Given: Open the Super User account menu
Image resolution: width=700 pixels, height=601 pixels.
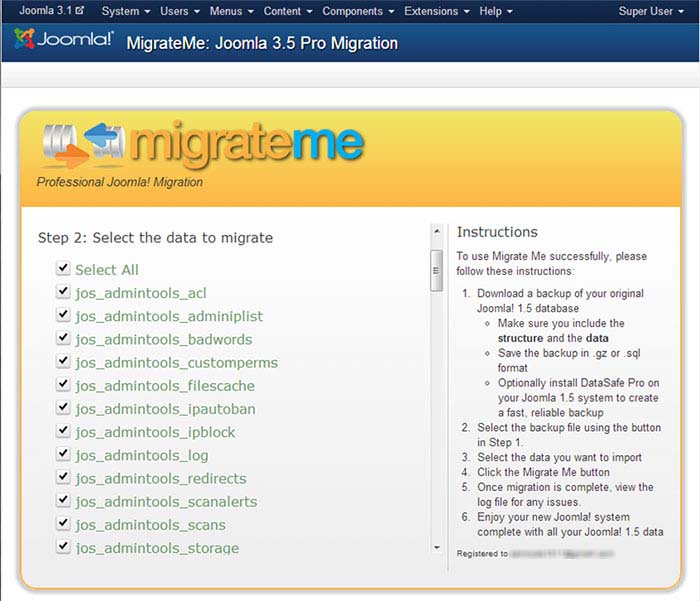Looking at the screenshot, I should (x=651, y=11).
